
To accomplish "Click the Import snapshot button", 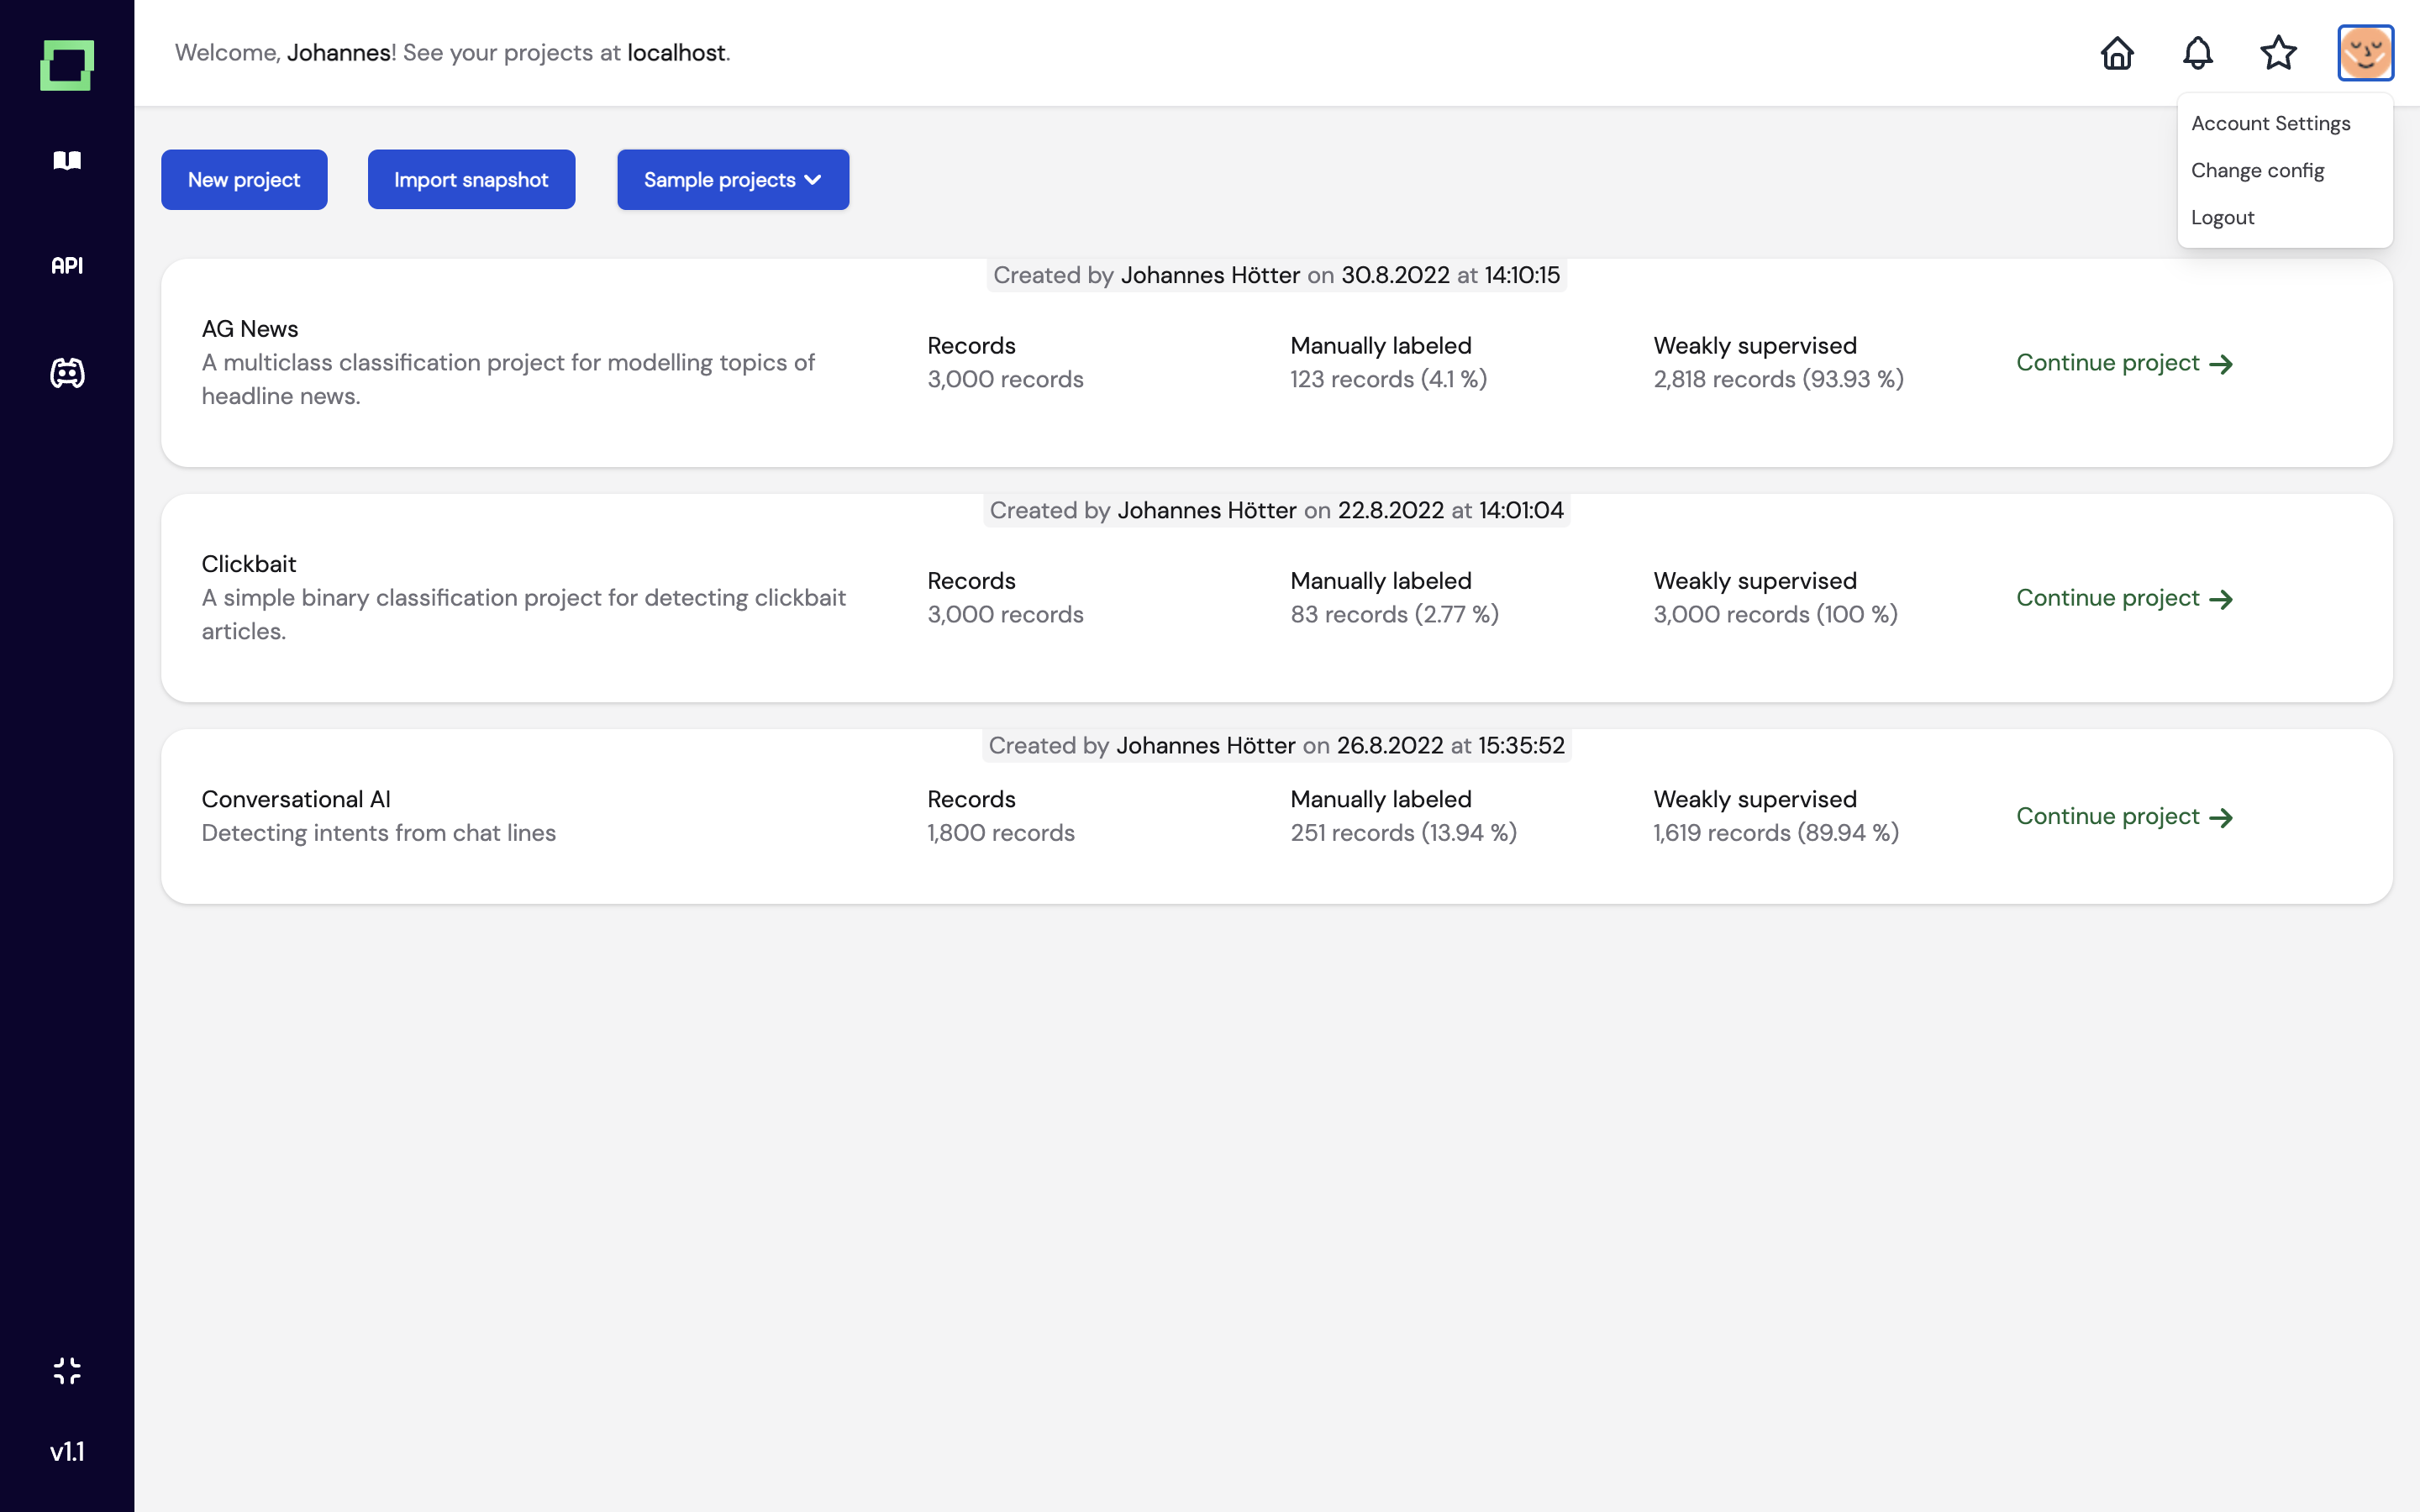I will 471,180.
